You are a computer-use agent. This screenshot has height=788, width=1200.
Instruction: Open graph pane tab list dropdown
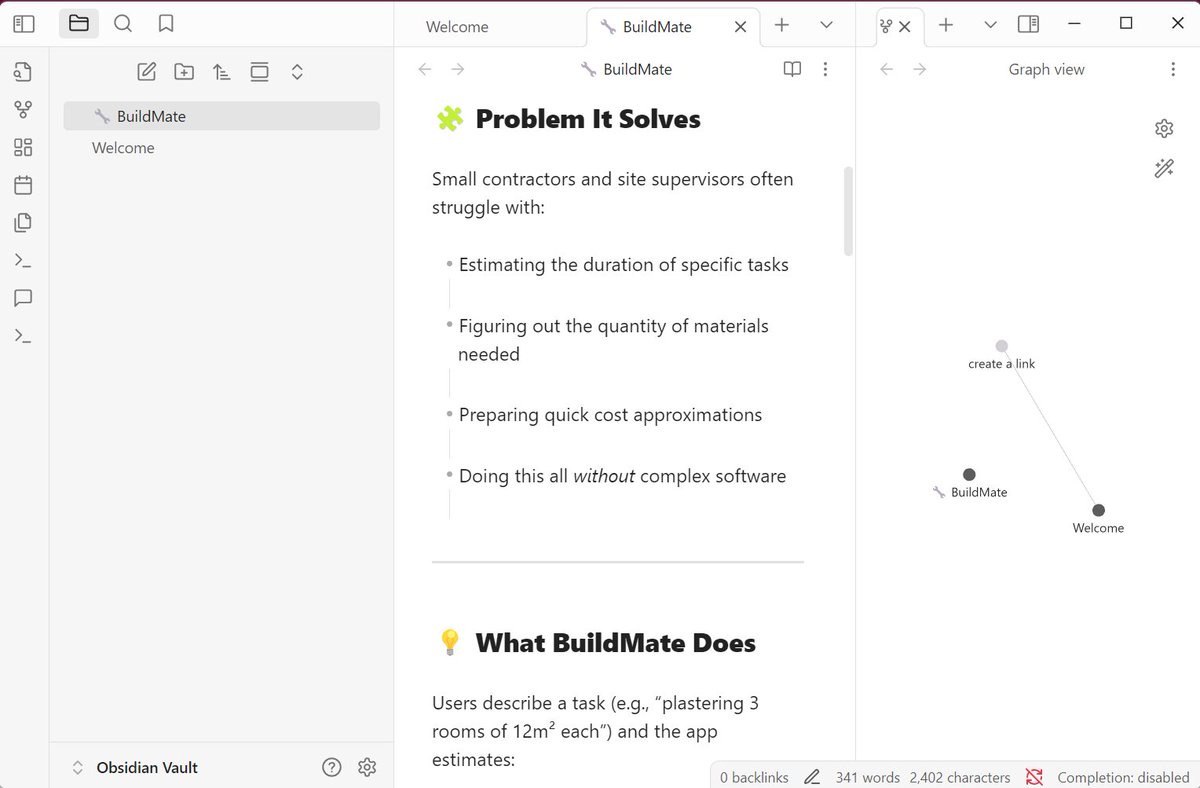(990, 25)
